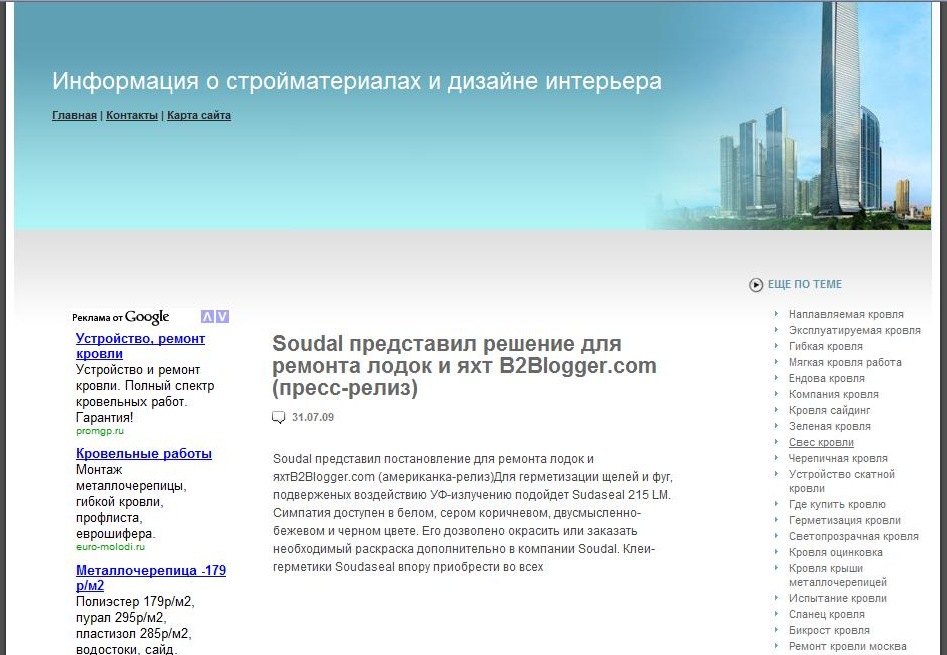The width and height of the screenshot is (947, 655).
Task: Open the Soudal article headline
Action: coord(464,365)
